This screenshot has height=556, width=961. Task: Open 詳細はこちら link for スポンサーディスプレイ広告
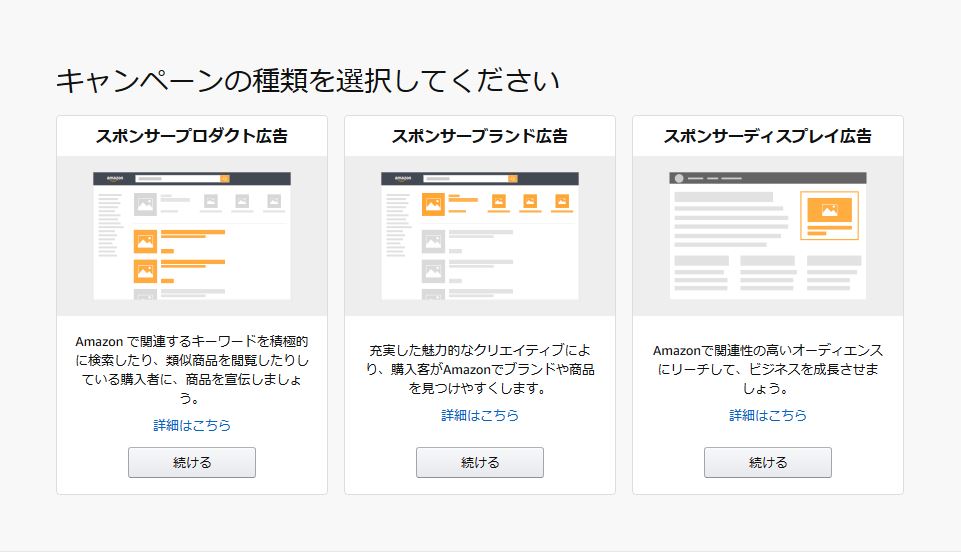coord(768,415)
